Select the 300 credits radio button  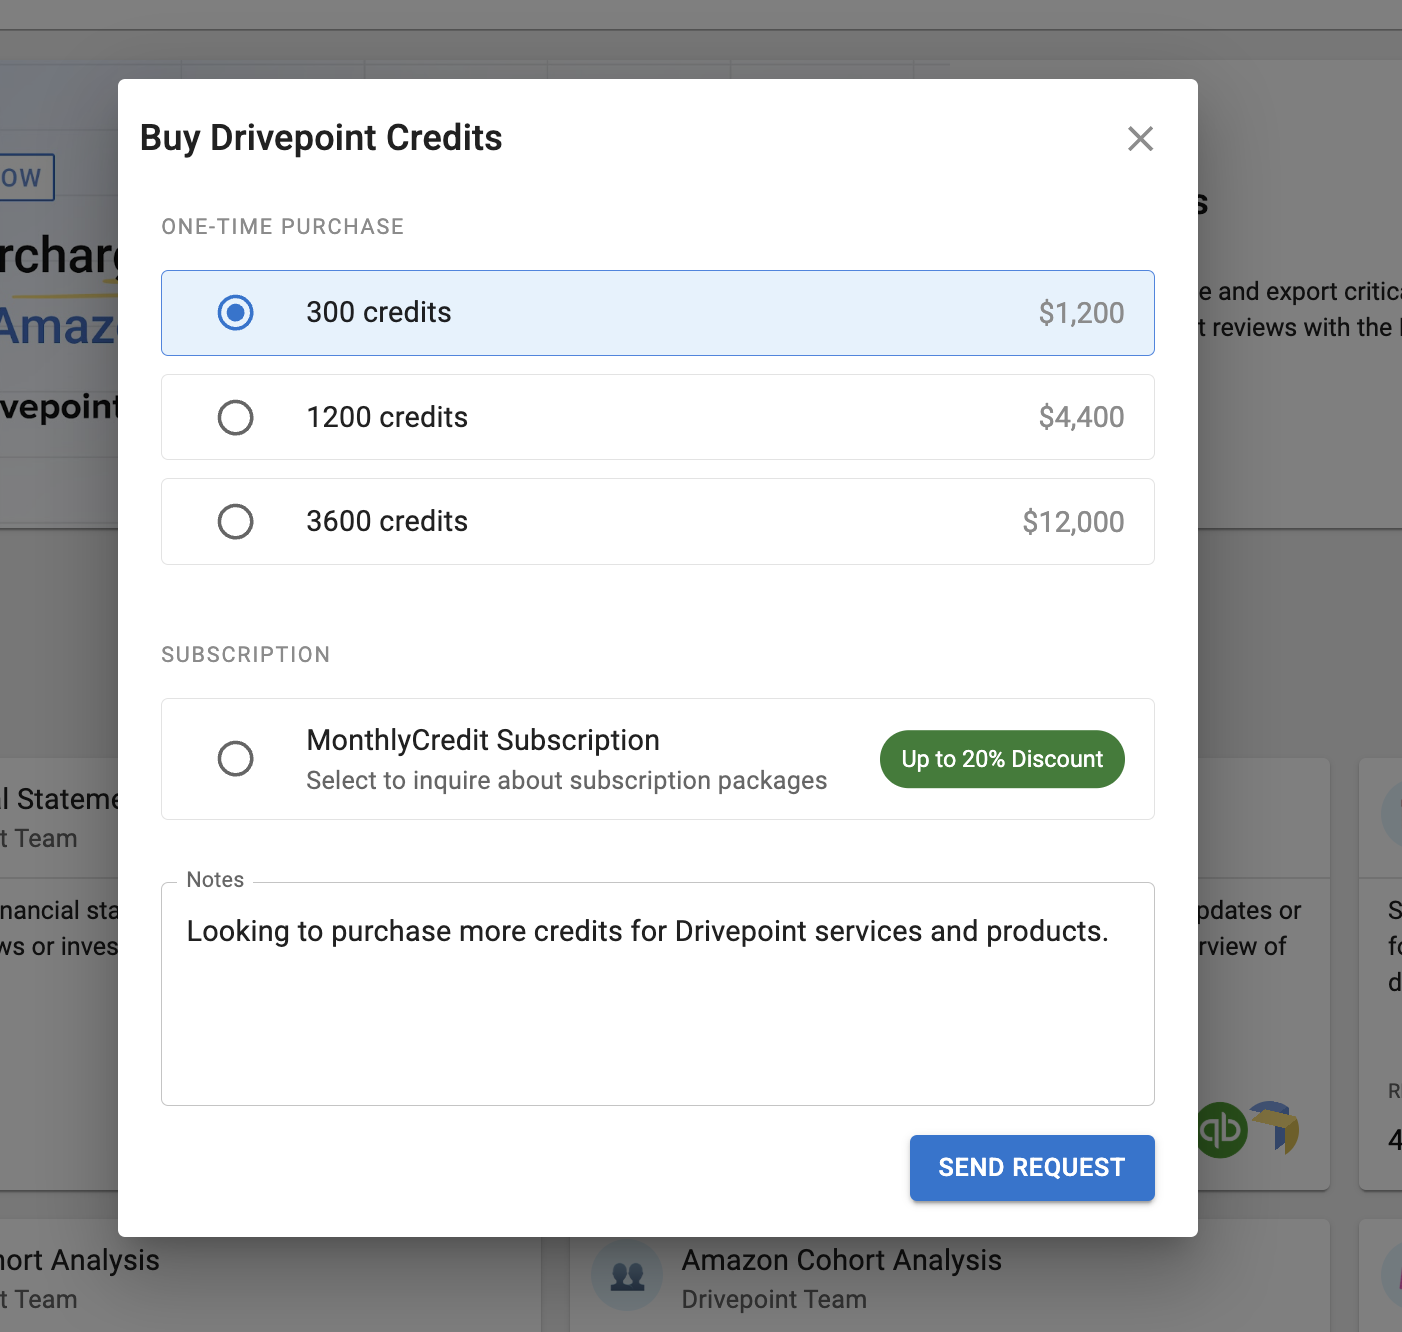pos(236,313)
